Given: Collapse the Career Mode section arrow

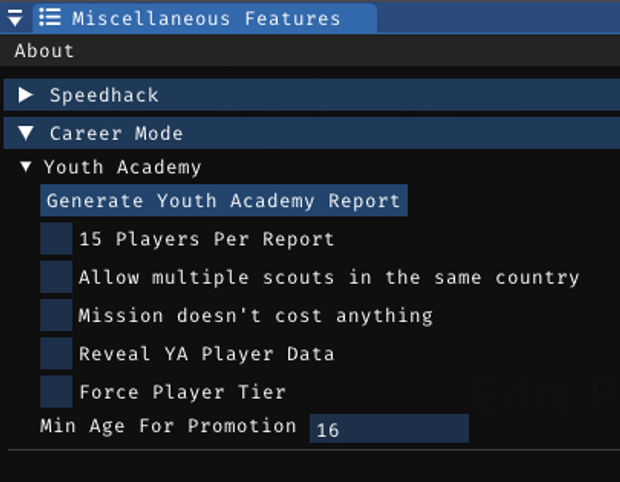Looking at the screenshot, I should pyautogui.click(x=27, y=133).
